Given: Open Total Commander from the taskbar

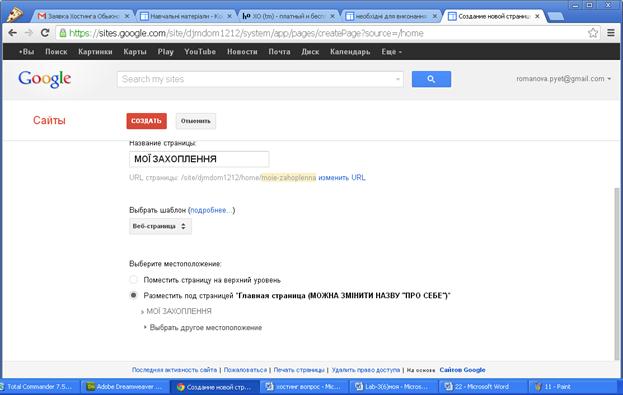Looking at the screenshot, I should tap(40, 387).
